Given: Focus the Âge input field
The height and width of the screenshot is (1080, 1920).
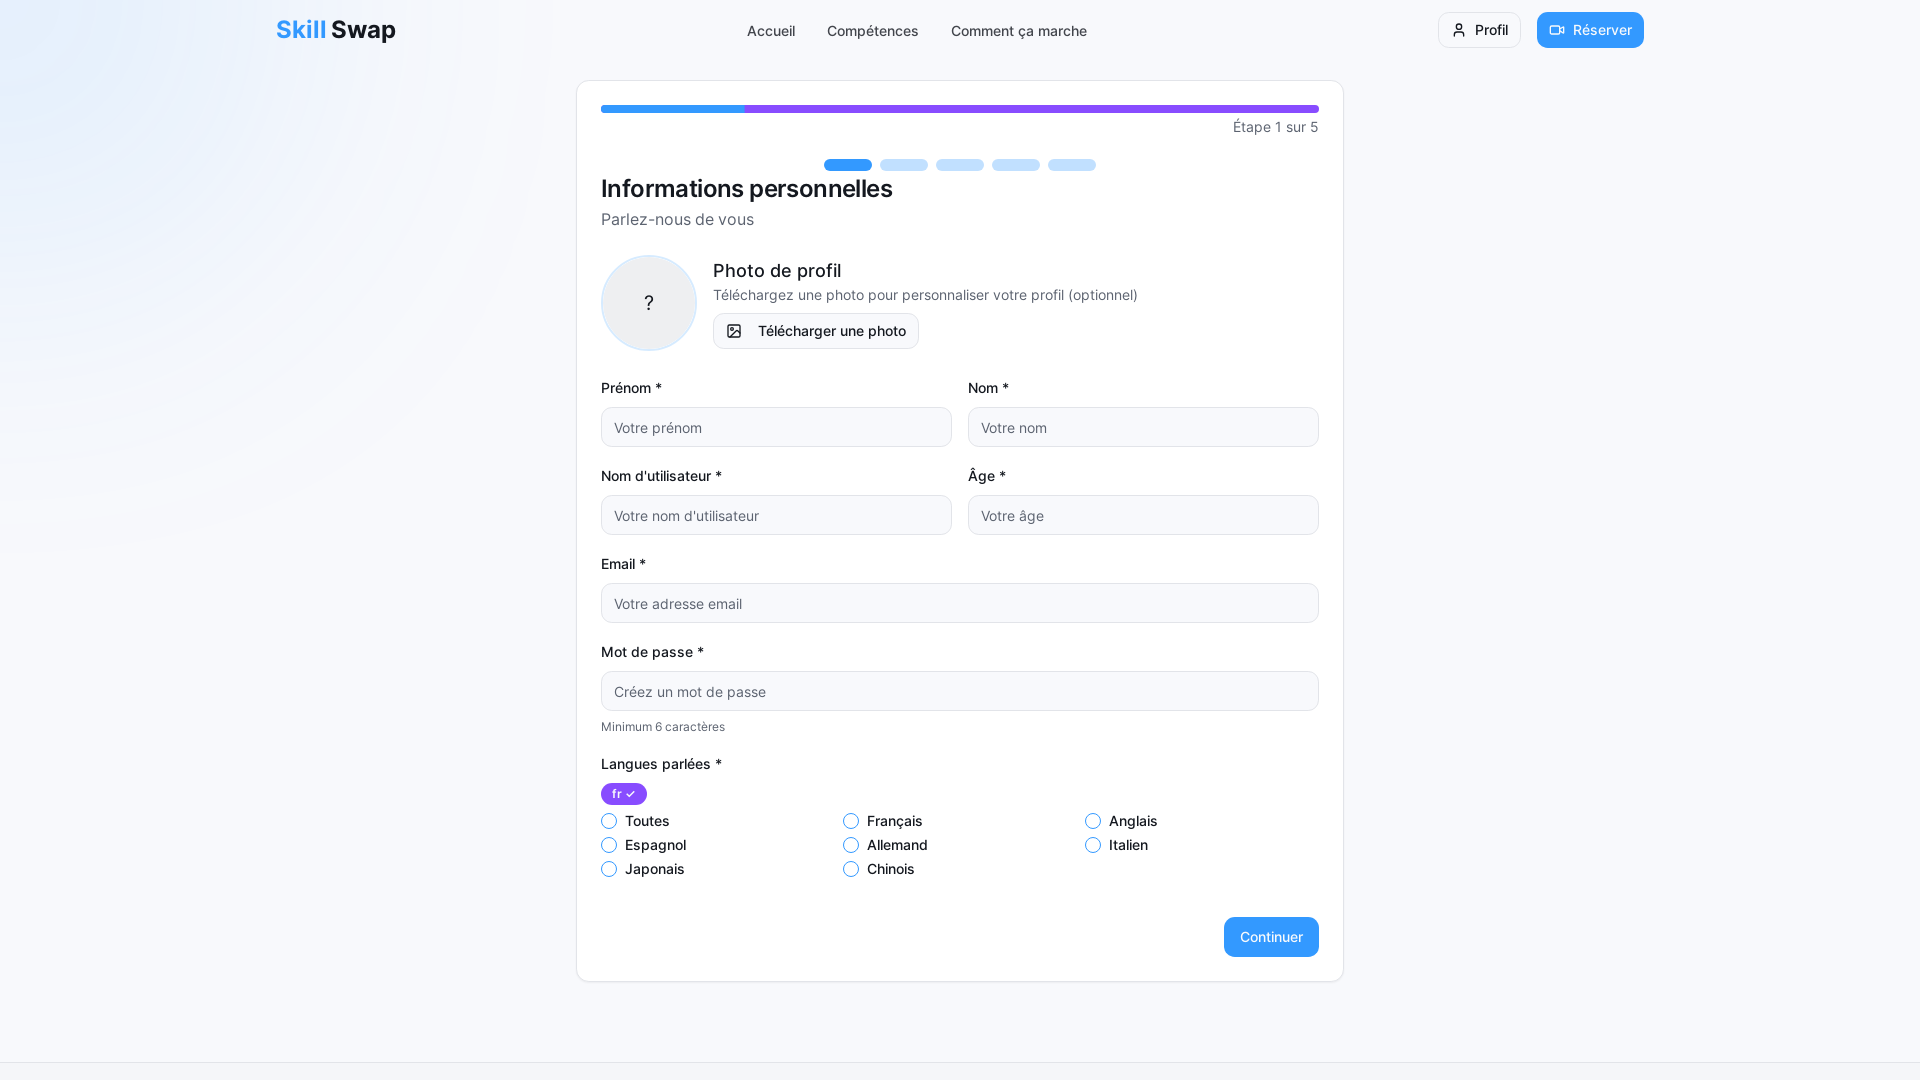Looking at the screenshot, I should click(1143, 515).
